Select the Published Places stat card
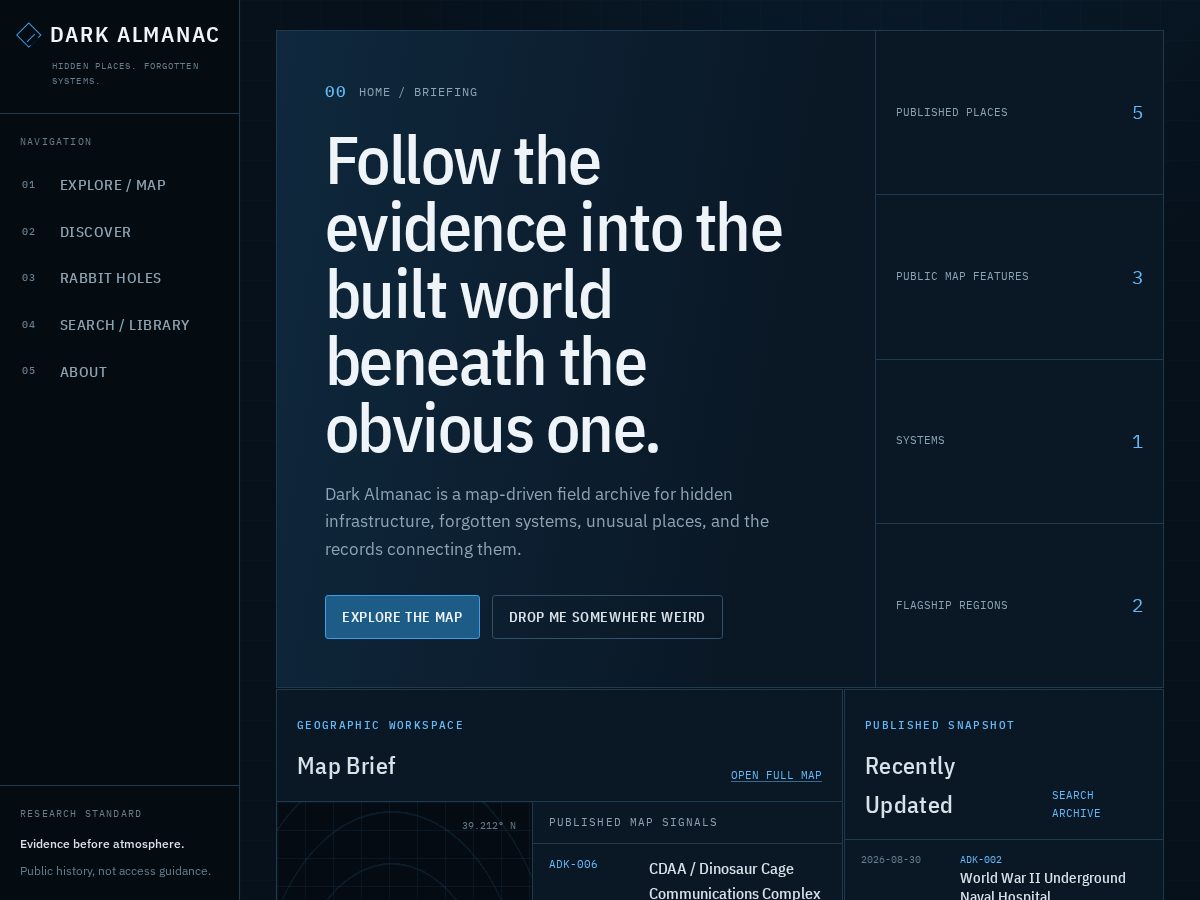Image resolution: width=1200 pixels, height=900 pixels. (1019, 112)
